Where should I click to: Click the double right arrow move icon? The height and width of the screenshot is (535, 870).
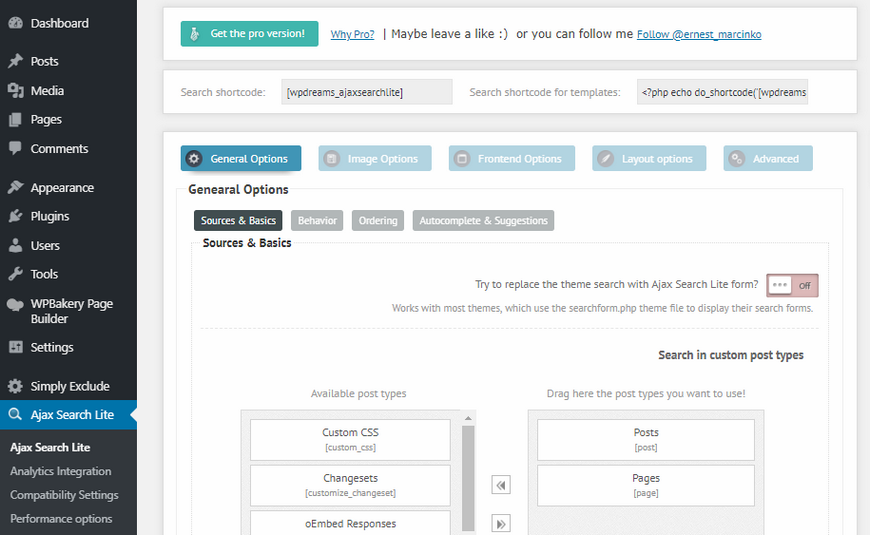[x=501, y=523]
